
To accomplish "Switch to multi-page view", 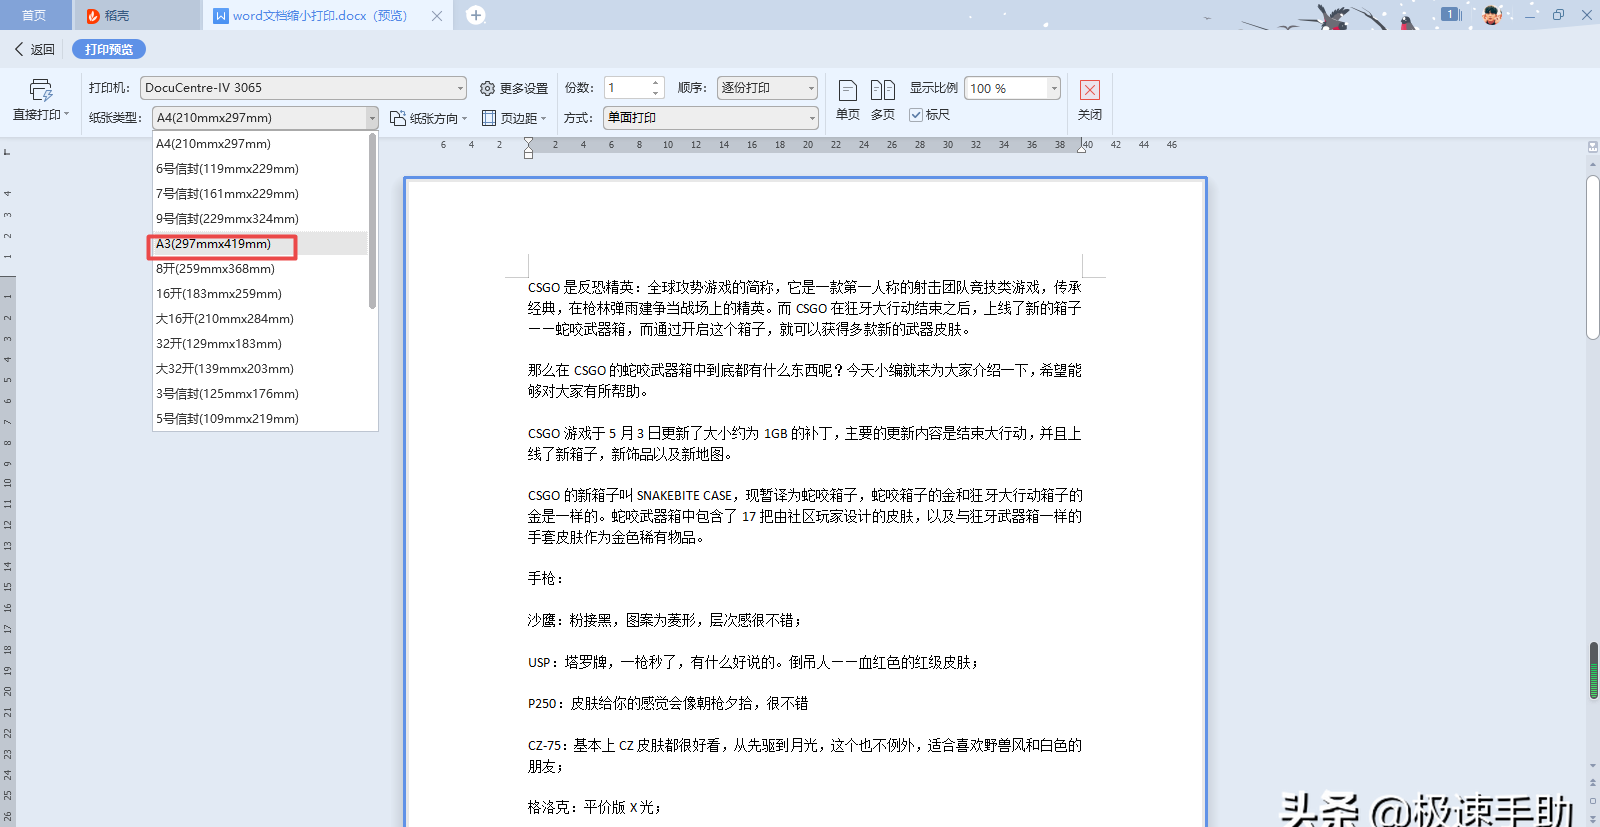I will (882, 100).
